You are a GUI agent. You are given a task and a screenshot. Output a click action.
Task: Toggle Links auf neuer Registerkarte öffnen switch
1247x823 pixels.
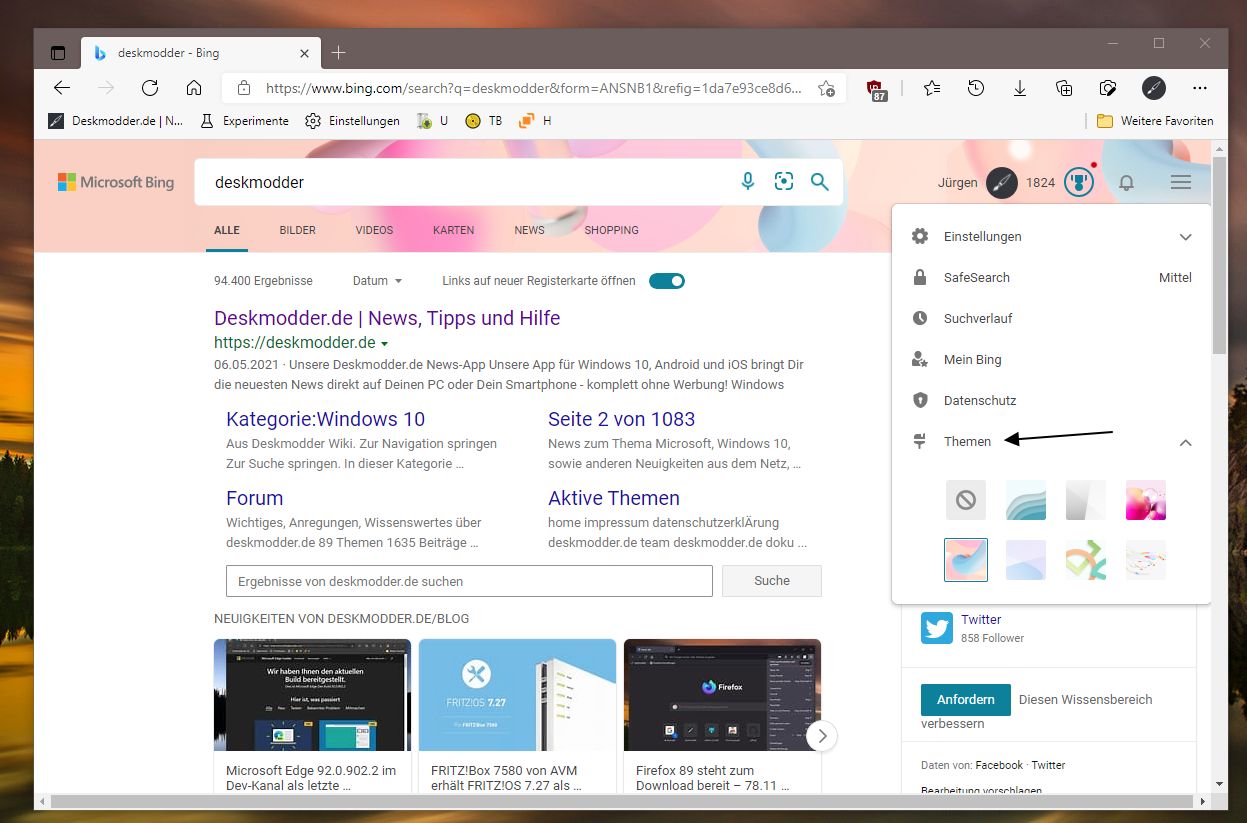pyautogui.click(x=667, y=281)
